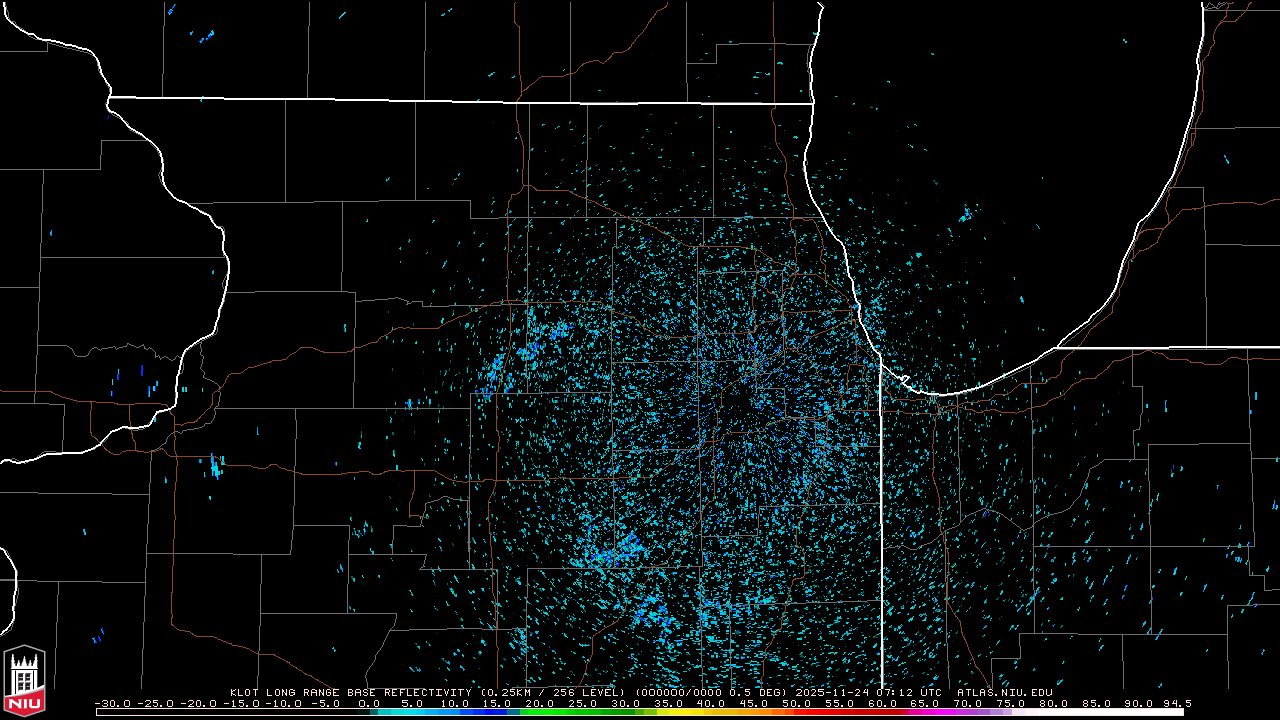This screenshot has width=1280, height=720.
Task: Click the '0.0' reflectivity scale label
Action: click(369, 704)
